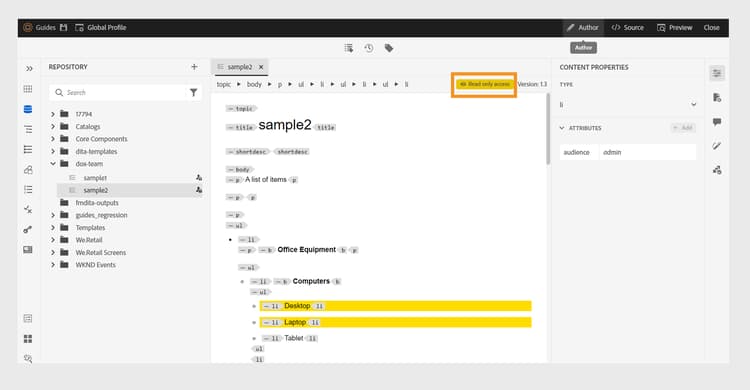
Task: Open version history clock icon
Action: pos(369,48)
